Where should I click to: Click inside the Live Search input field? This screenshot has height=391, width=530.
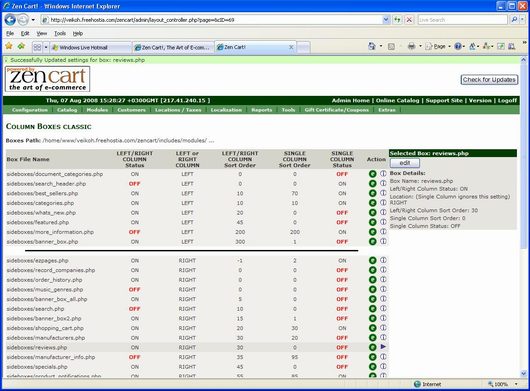click(x=462, y=20)
